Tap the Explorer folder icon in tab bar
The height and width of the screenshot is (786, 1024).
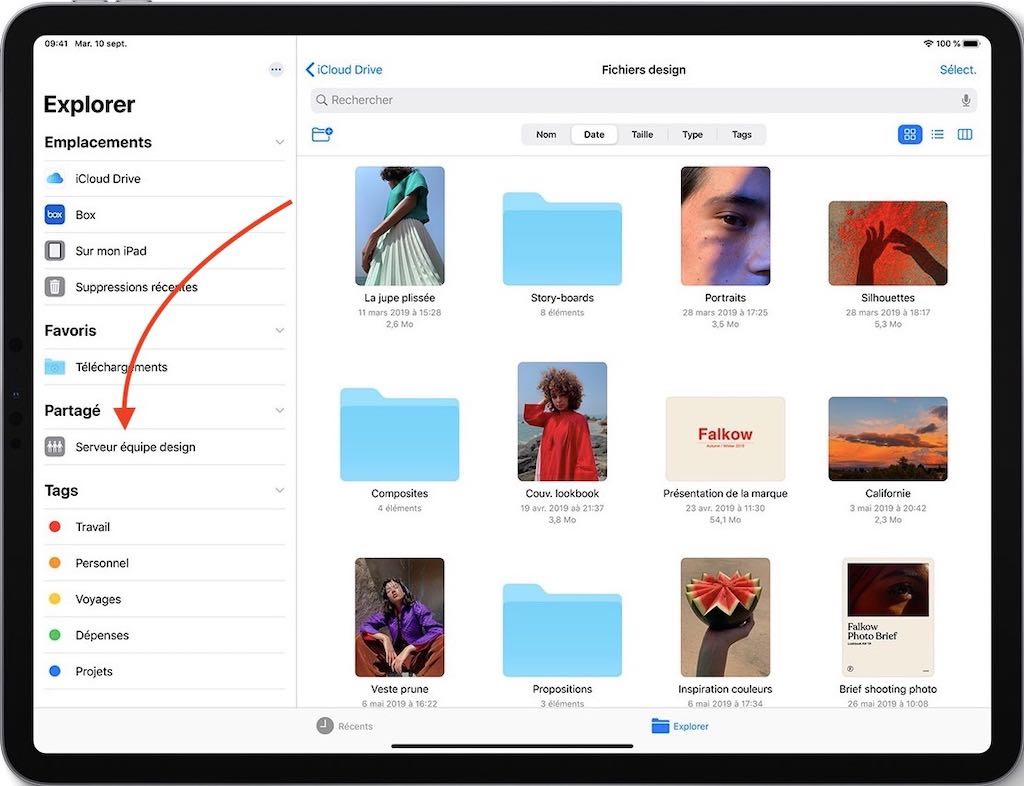tap(660, 726)
